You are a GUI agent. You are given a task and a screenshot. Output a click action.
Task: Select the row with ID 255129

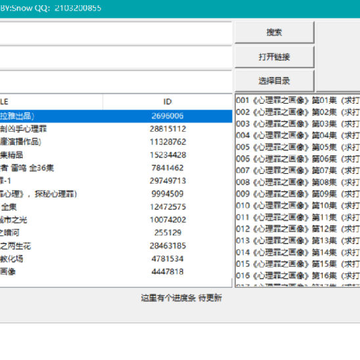116,233
